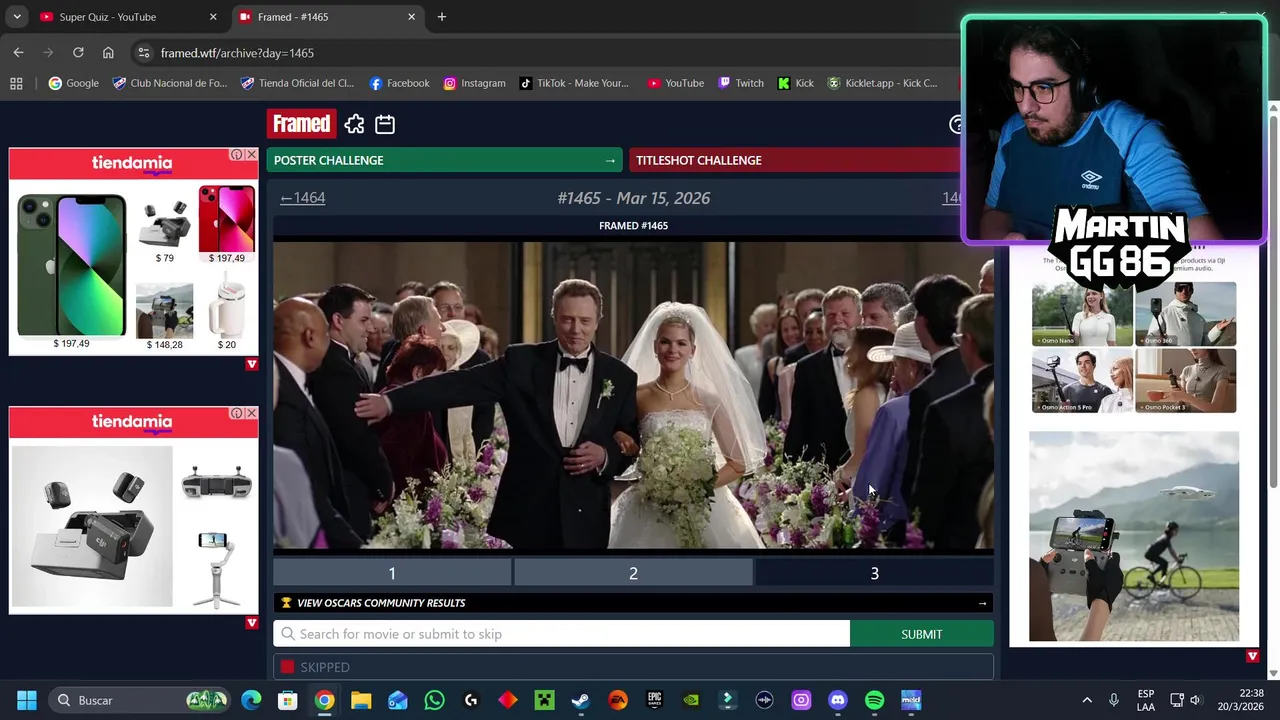This screenshot has width=1280, height=720.
Task: Open WhatsApp from taskbar
Action: [434, 700]
